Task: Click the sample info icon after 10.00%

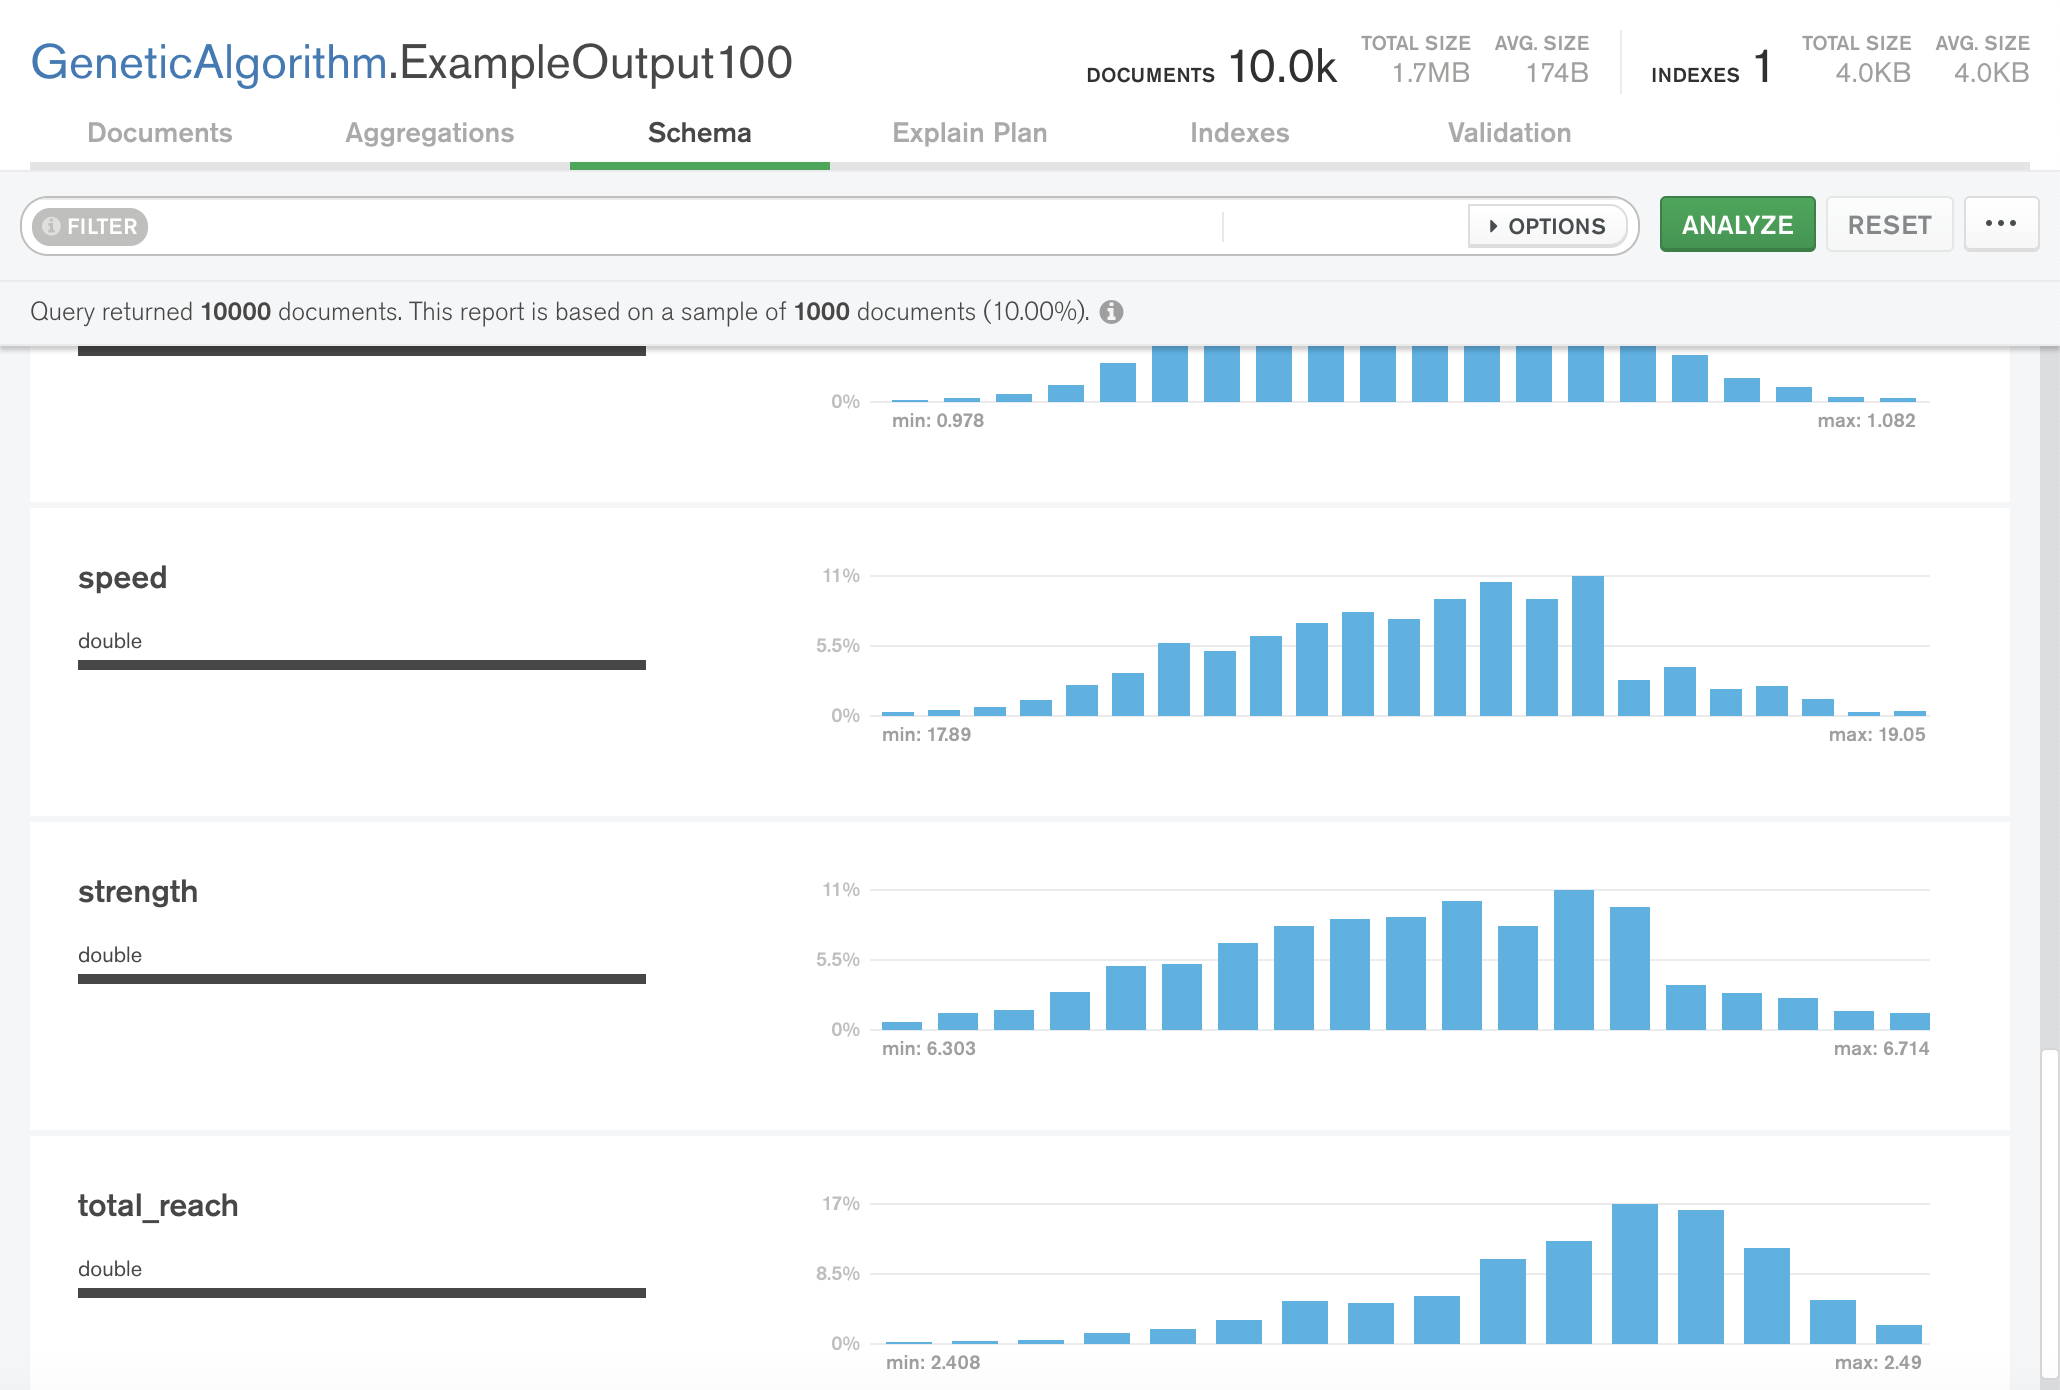Action: coord(1111,312)
